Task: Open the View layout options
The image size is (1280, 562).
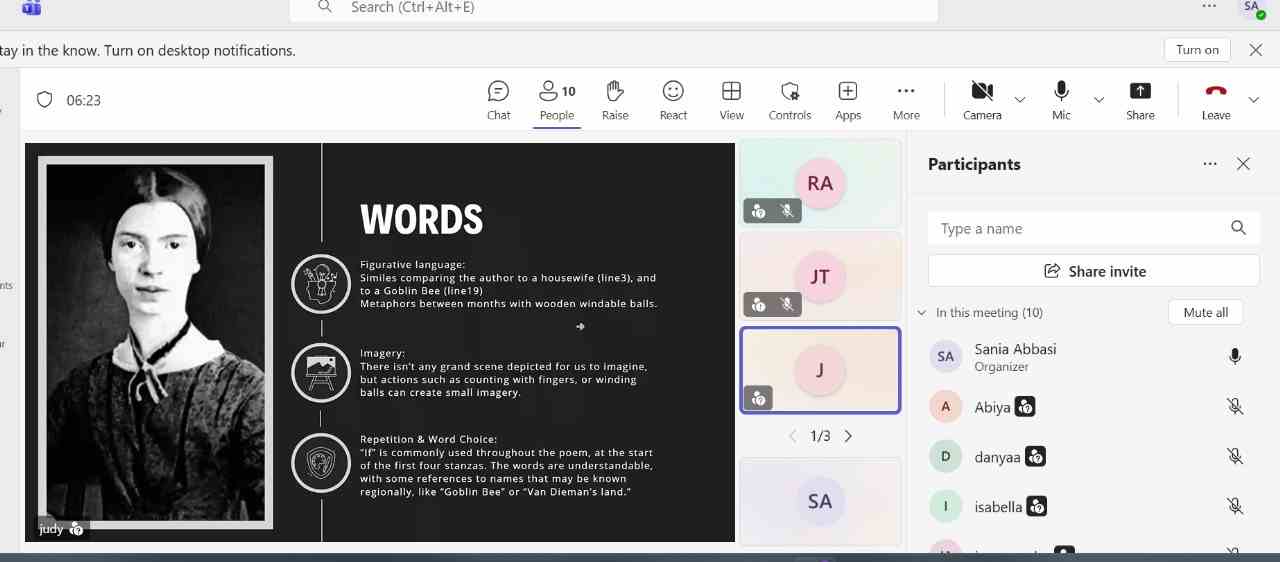Action: tap(731, 100)
